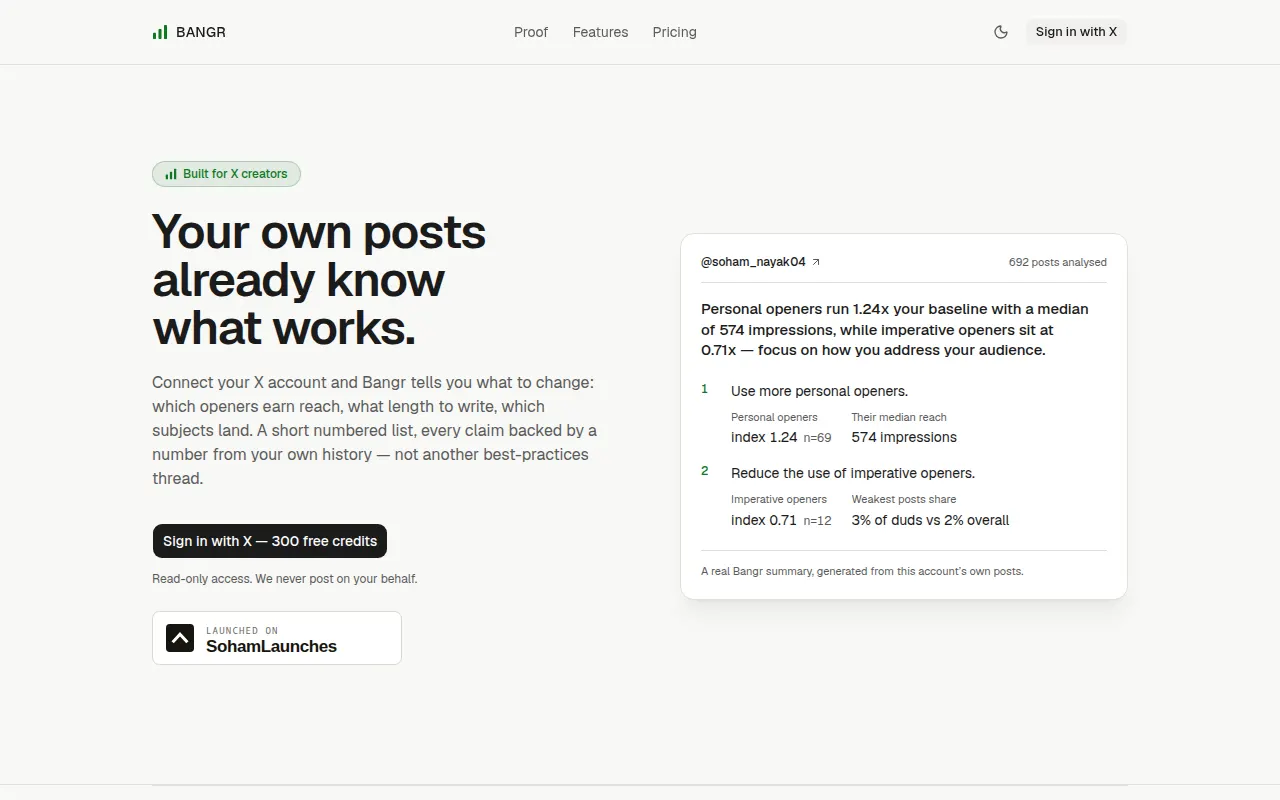The image size is (1280, 800).
Task: Click the 'Weakest posts share' label
Action: pyautogui.click(x=904, y=499)
